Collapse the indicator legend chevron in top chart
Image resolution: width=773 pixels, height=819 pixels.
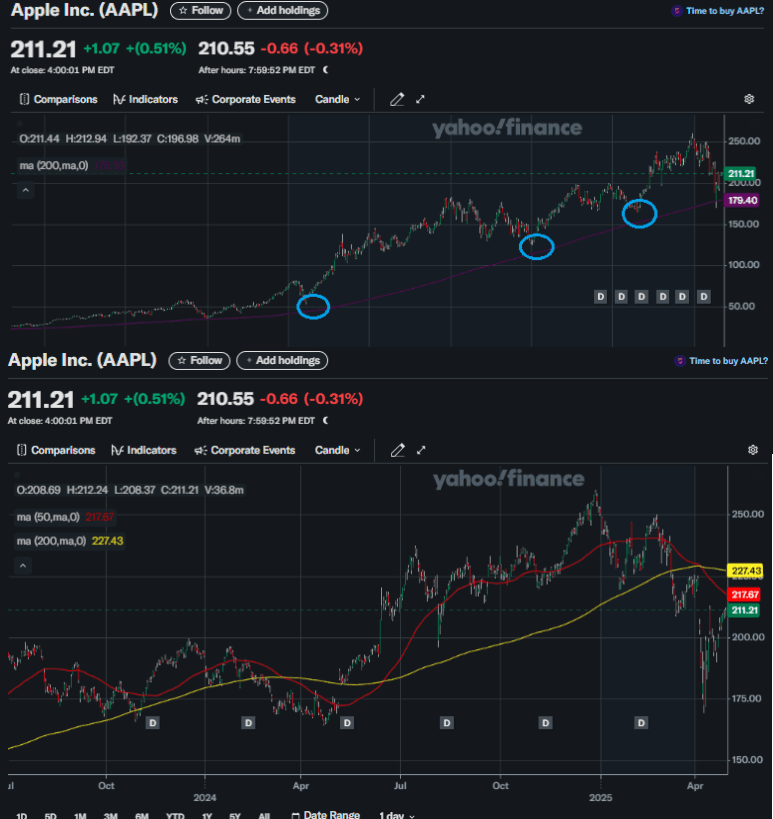(26, 190)
